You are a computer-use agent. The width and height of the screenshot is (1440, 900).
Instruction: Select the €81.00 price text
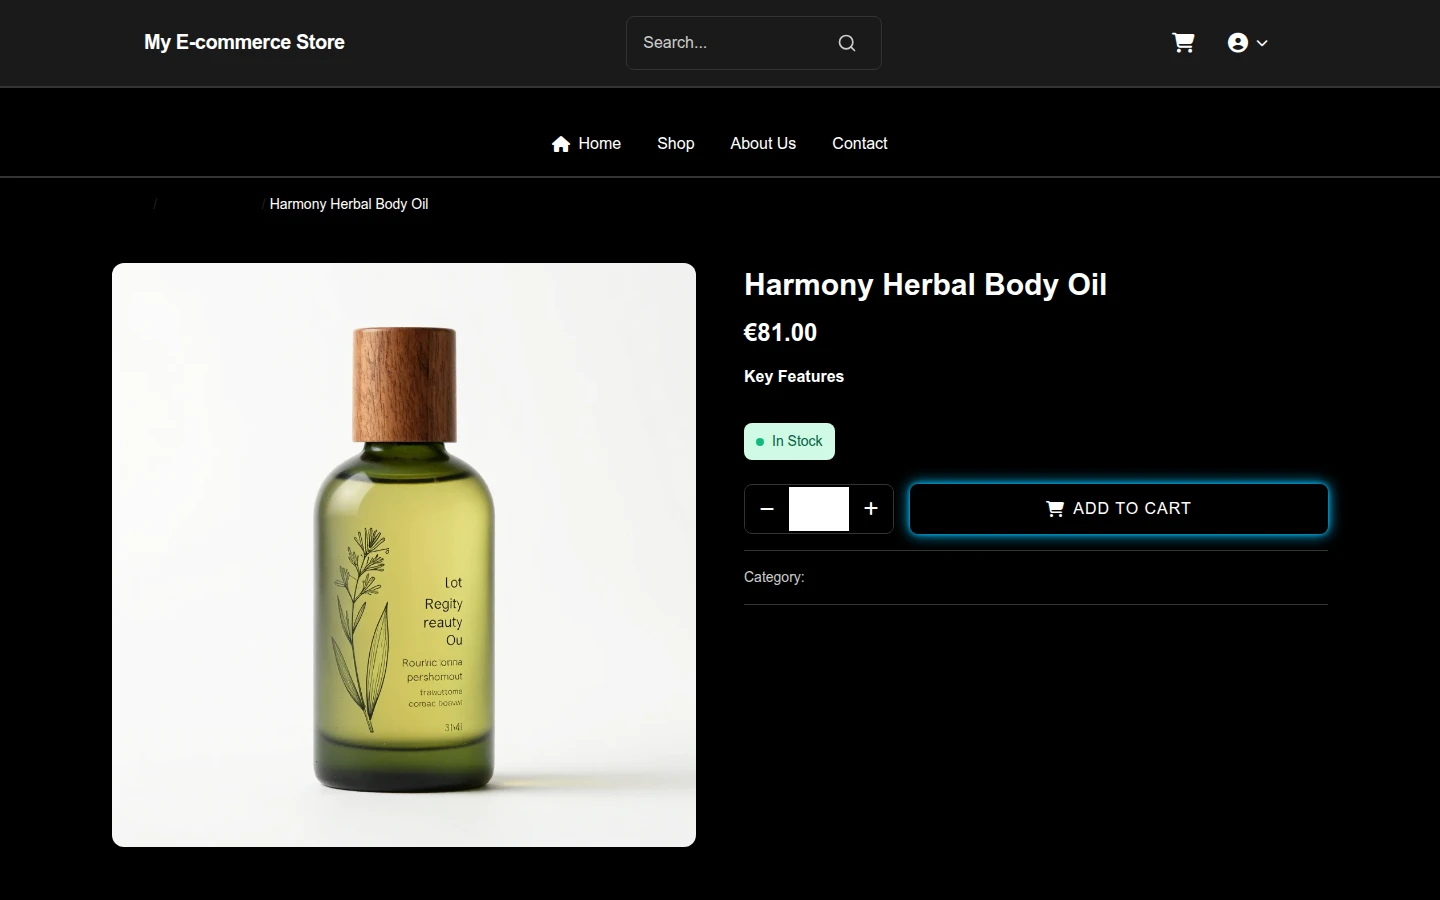tap(780, 333)
